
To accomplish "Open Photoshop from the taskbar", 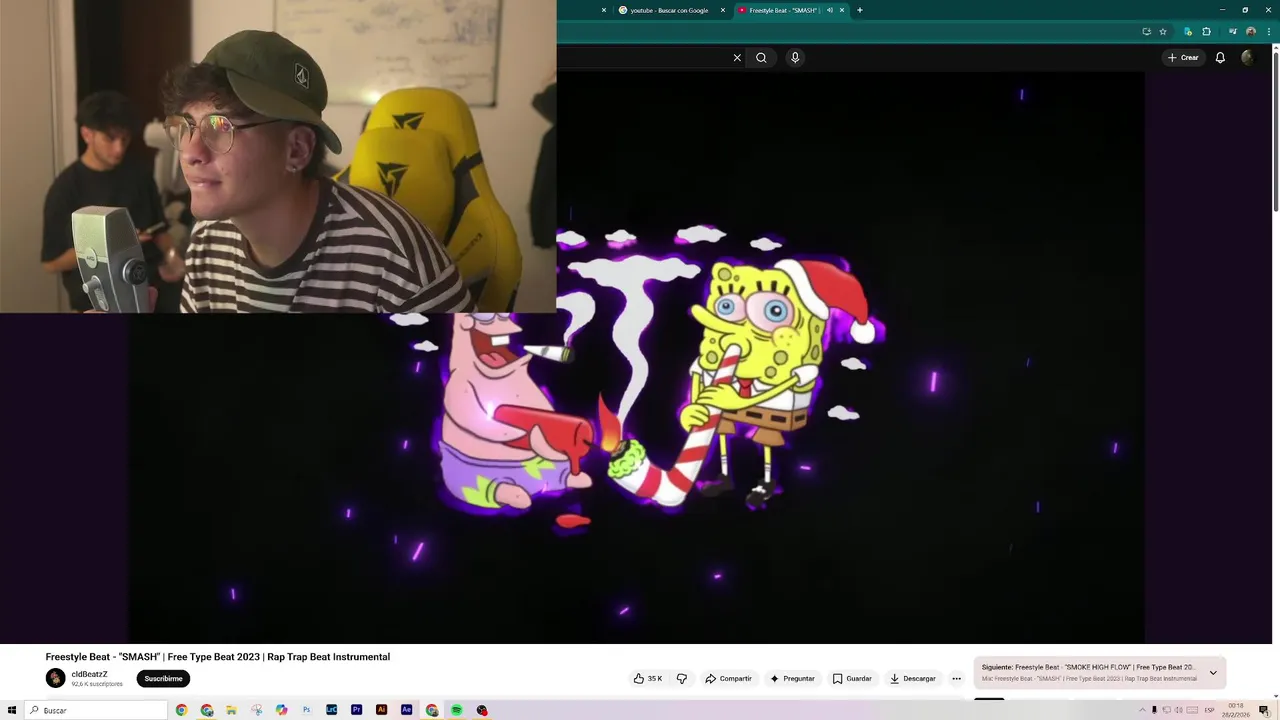I will coord(307,710).
